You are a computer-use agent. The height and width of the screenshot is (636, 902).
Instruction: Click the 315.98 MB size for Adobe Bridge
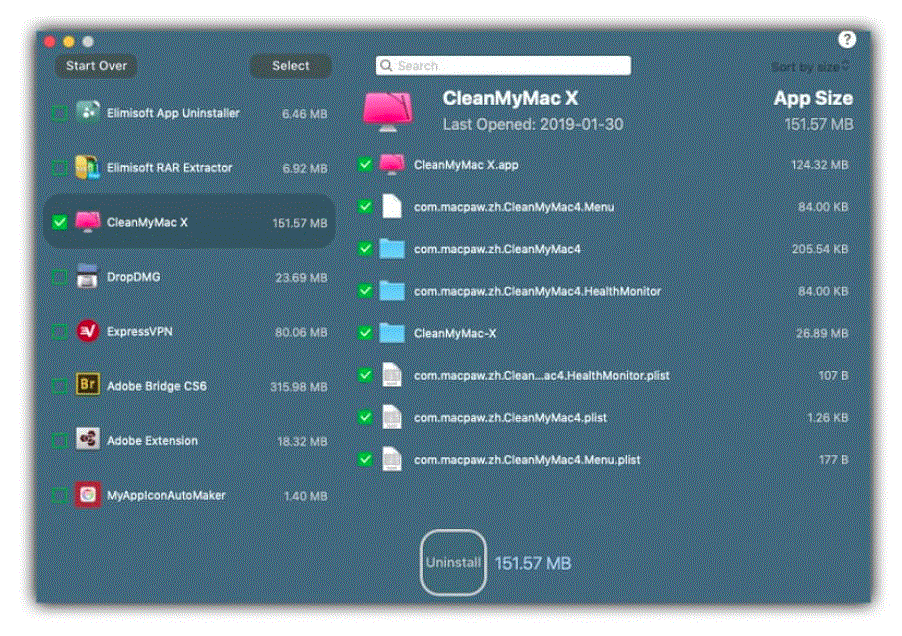pos(299,387)
